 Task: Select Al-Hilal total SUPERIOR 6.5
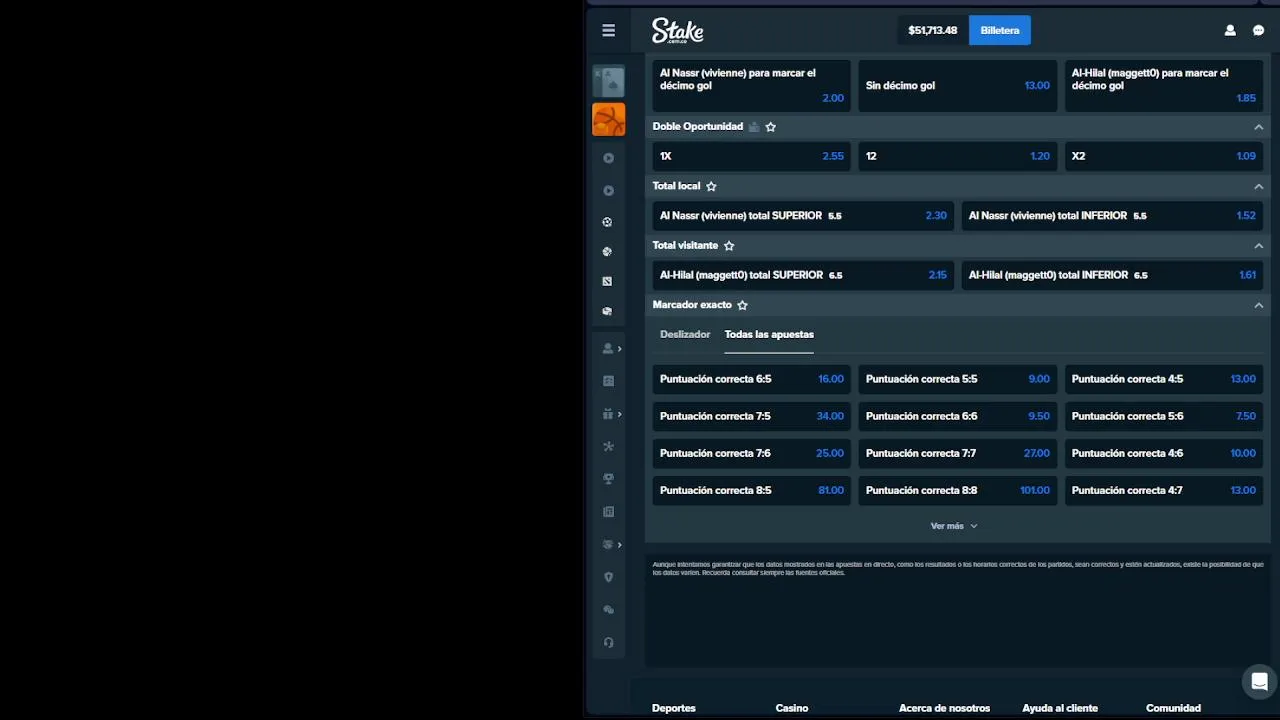tap(803, 275)
